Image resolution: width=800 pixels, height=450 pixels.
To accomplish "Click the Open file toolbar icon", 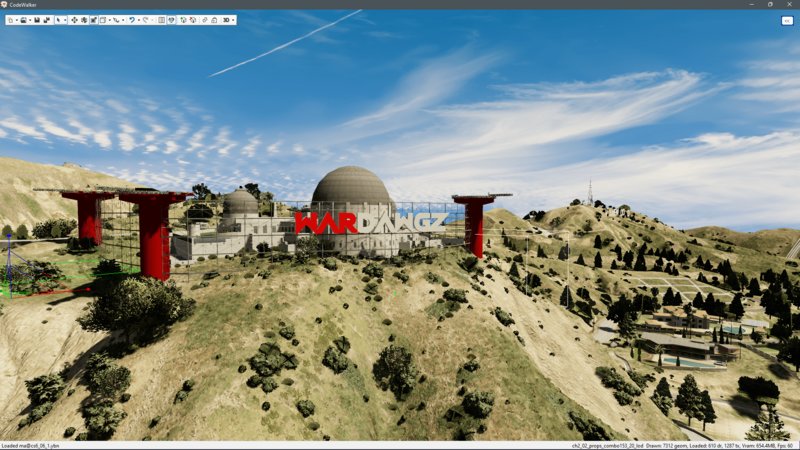I will pos(23,20).
